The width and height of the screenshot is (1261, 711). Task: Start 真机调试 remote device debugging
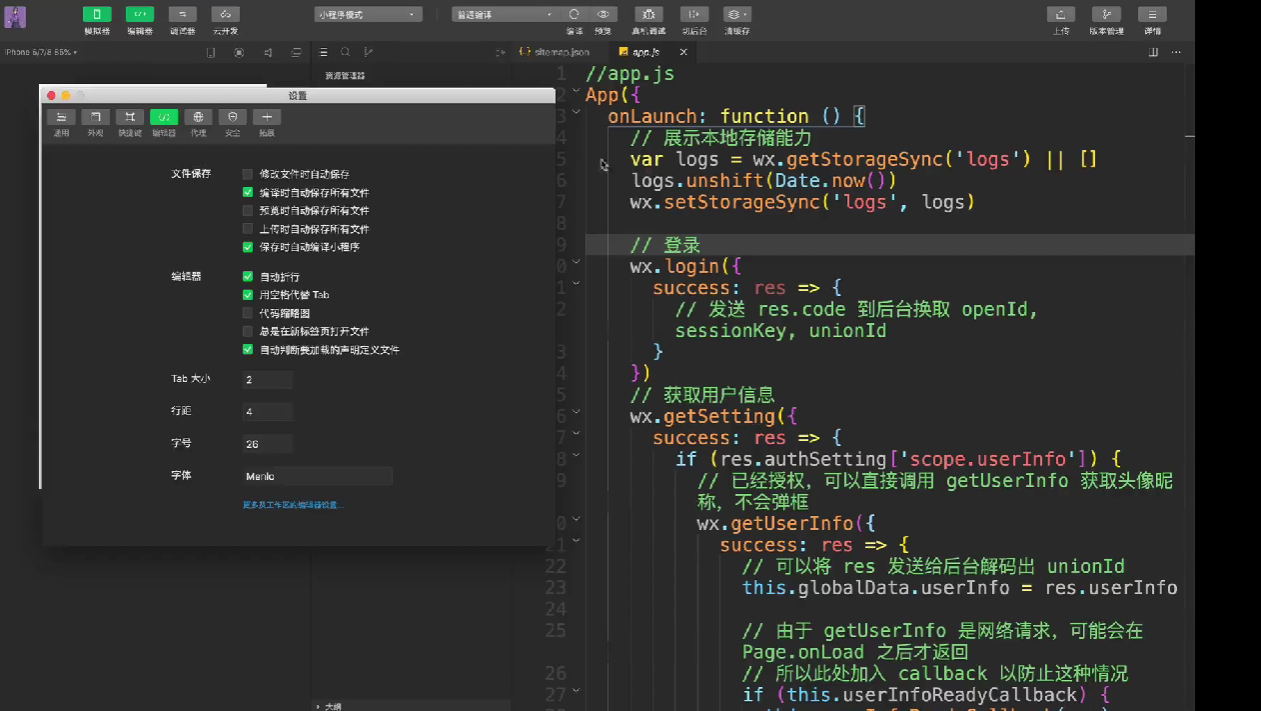pyautogui.click(x=648, y=15)
